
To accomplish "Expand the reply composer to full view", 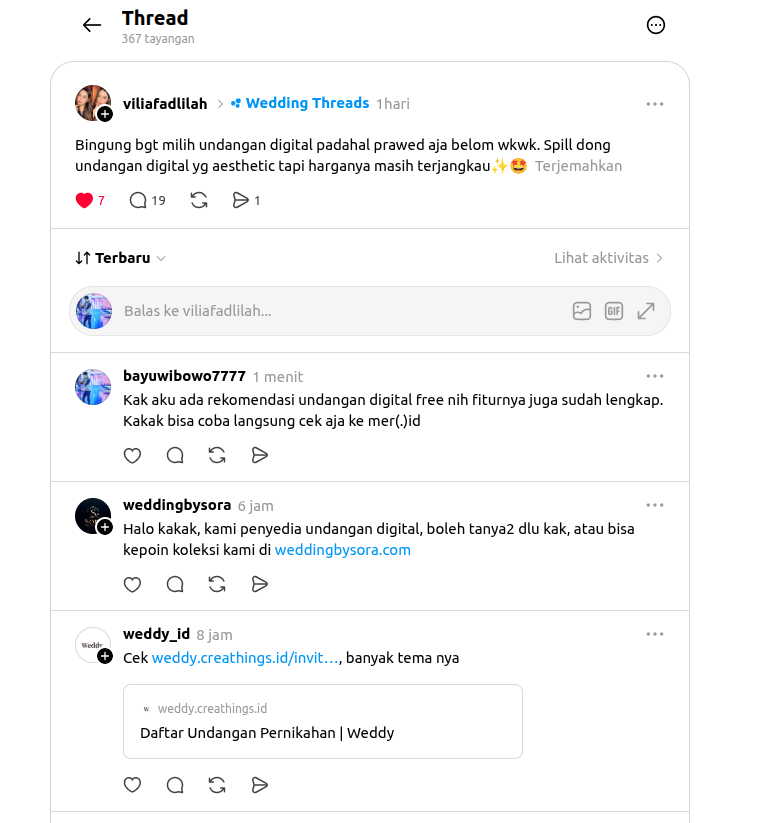I will 646,311.
